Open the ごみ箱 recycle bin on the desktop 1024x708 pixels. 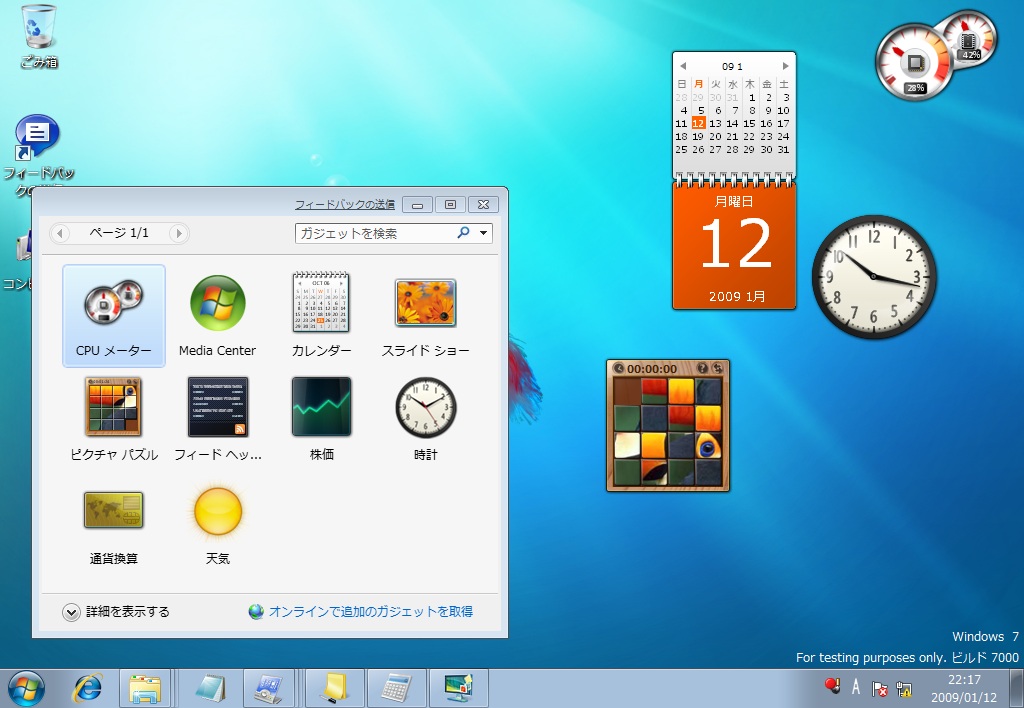coord(39,37)
